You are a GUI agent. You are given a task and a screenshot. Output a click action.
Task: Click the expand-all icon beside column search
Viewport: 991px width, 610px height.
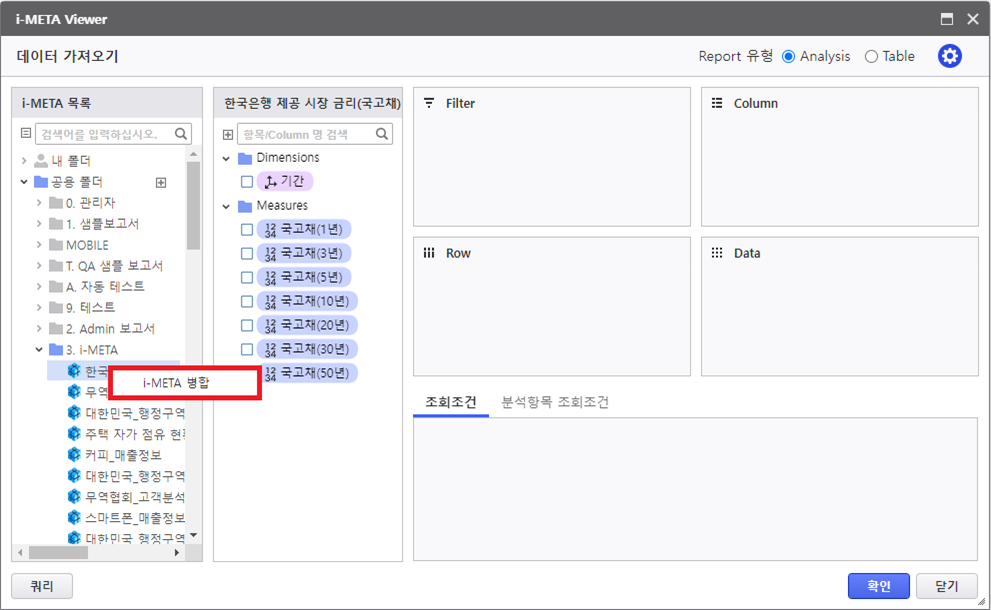228,134
